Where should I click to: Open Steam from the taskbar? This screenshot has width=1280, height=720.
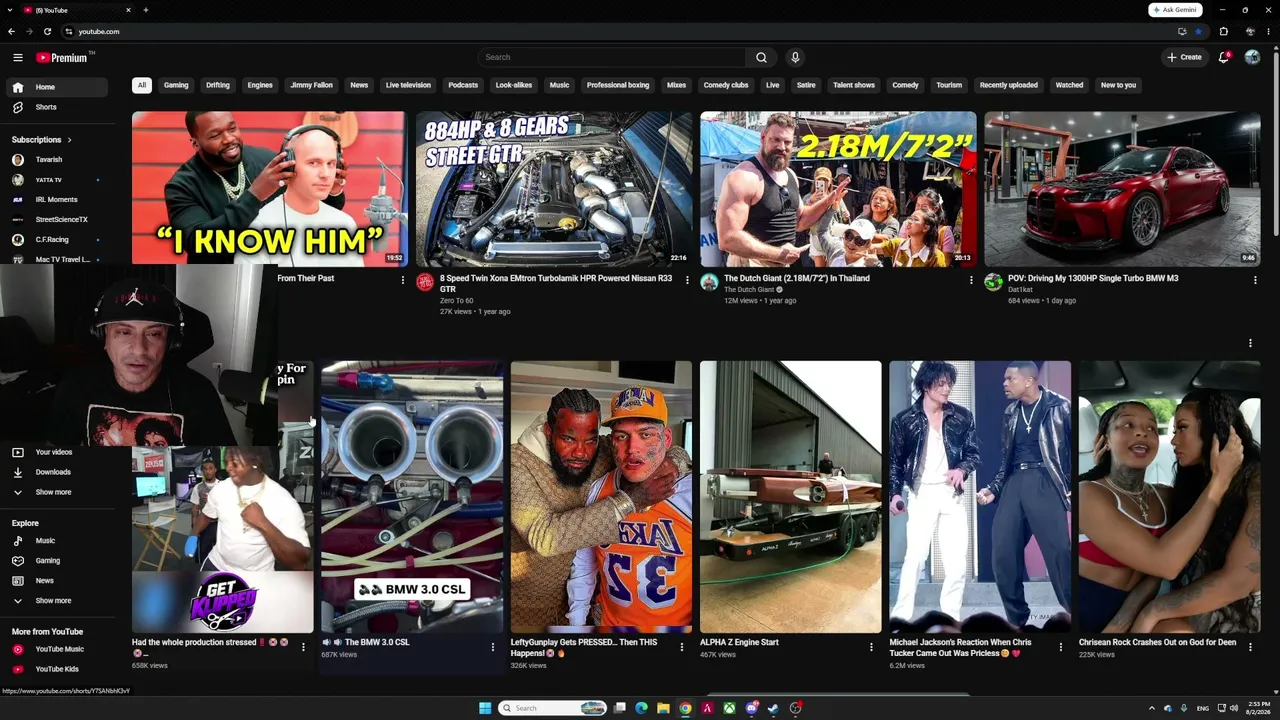point(773,708)
